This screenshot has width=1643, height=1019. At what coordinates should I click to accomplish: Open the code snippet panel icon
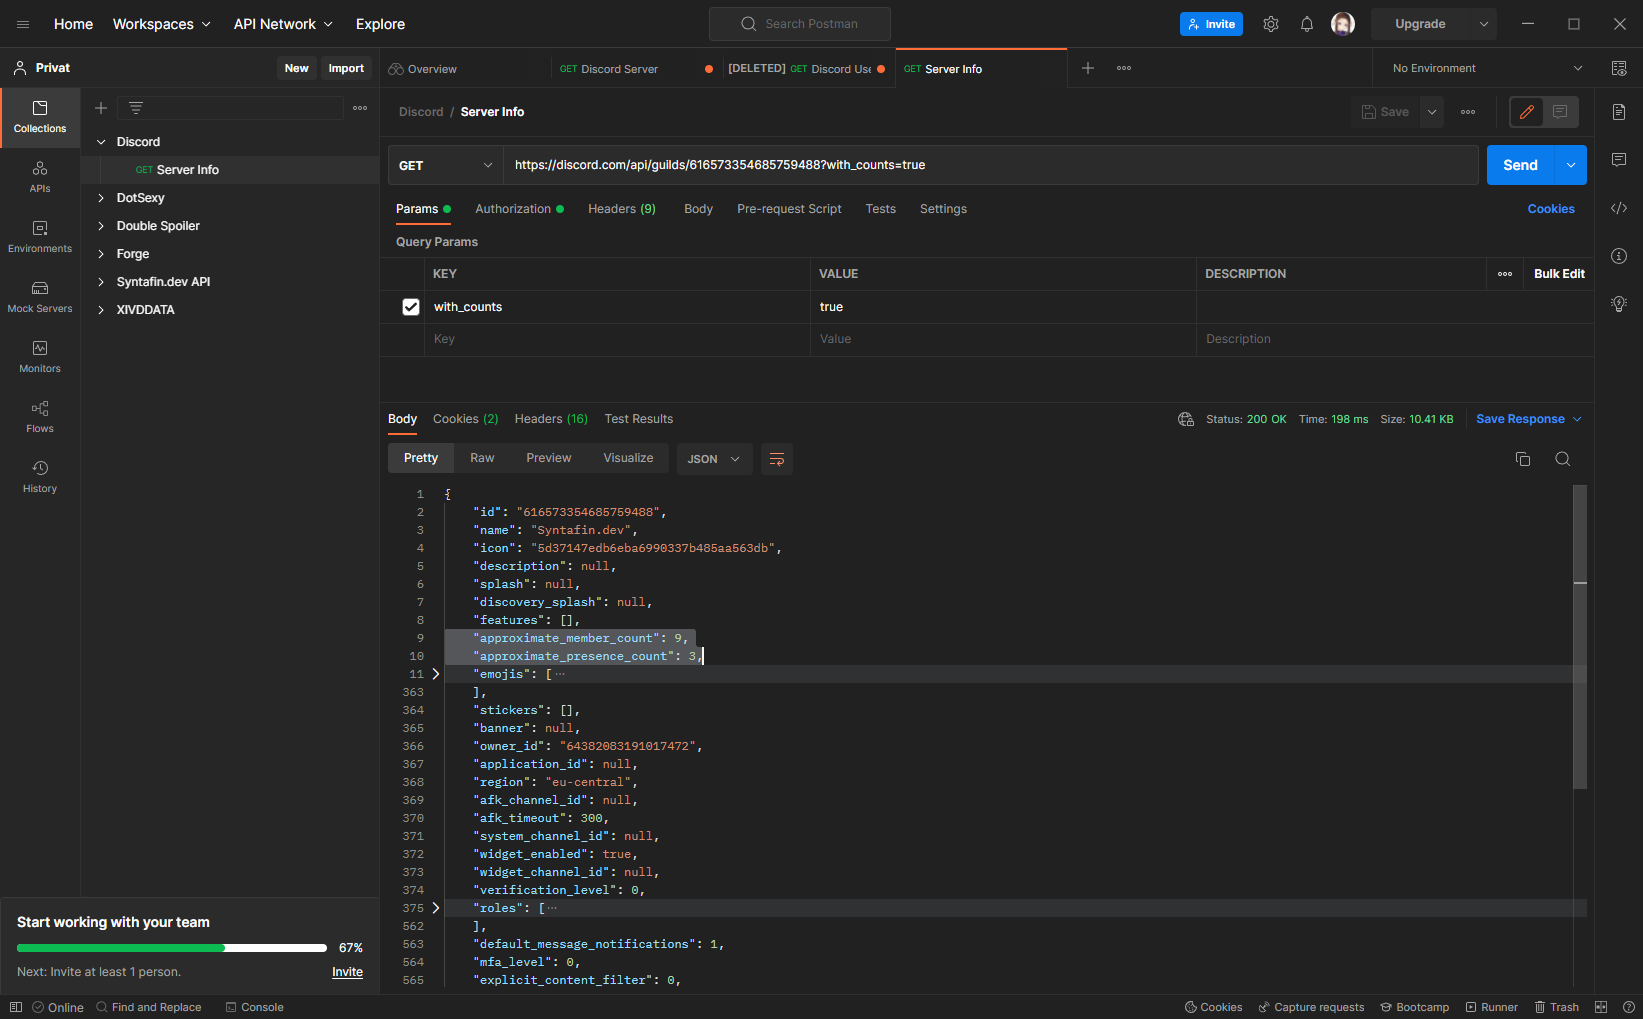coord(1618,208)
